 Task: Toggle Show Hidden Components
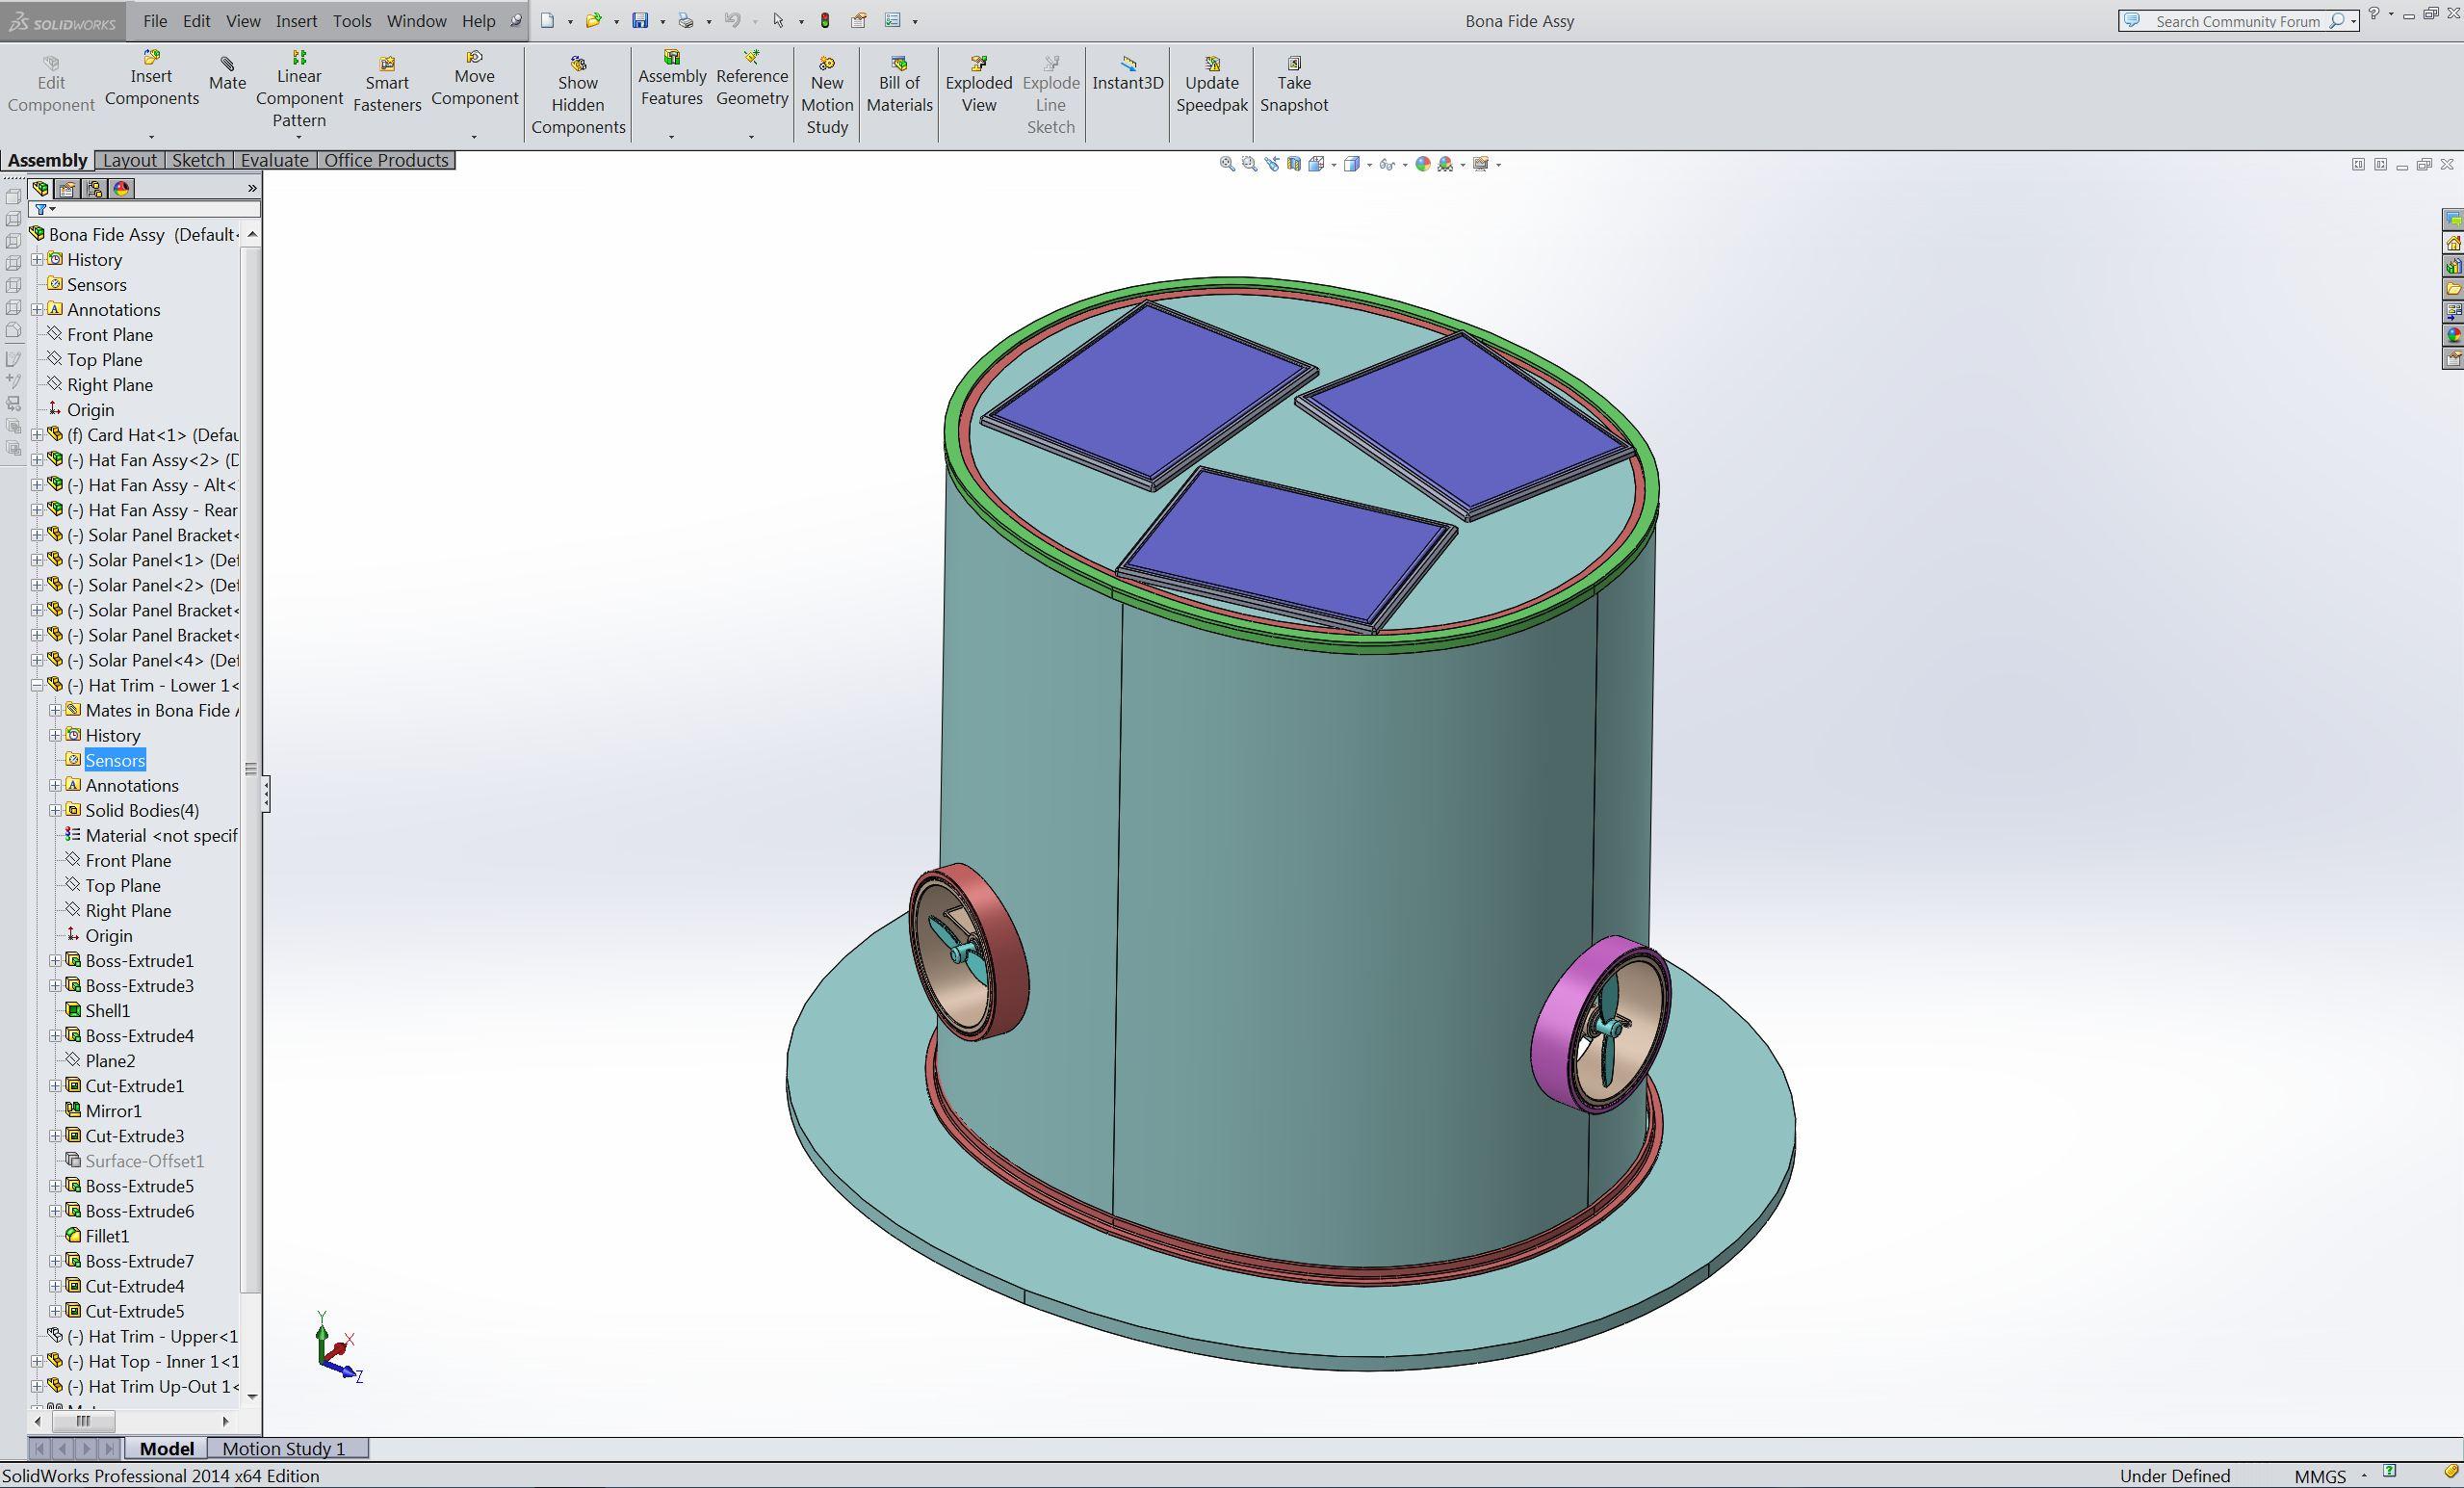(578, 96)
